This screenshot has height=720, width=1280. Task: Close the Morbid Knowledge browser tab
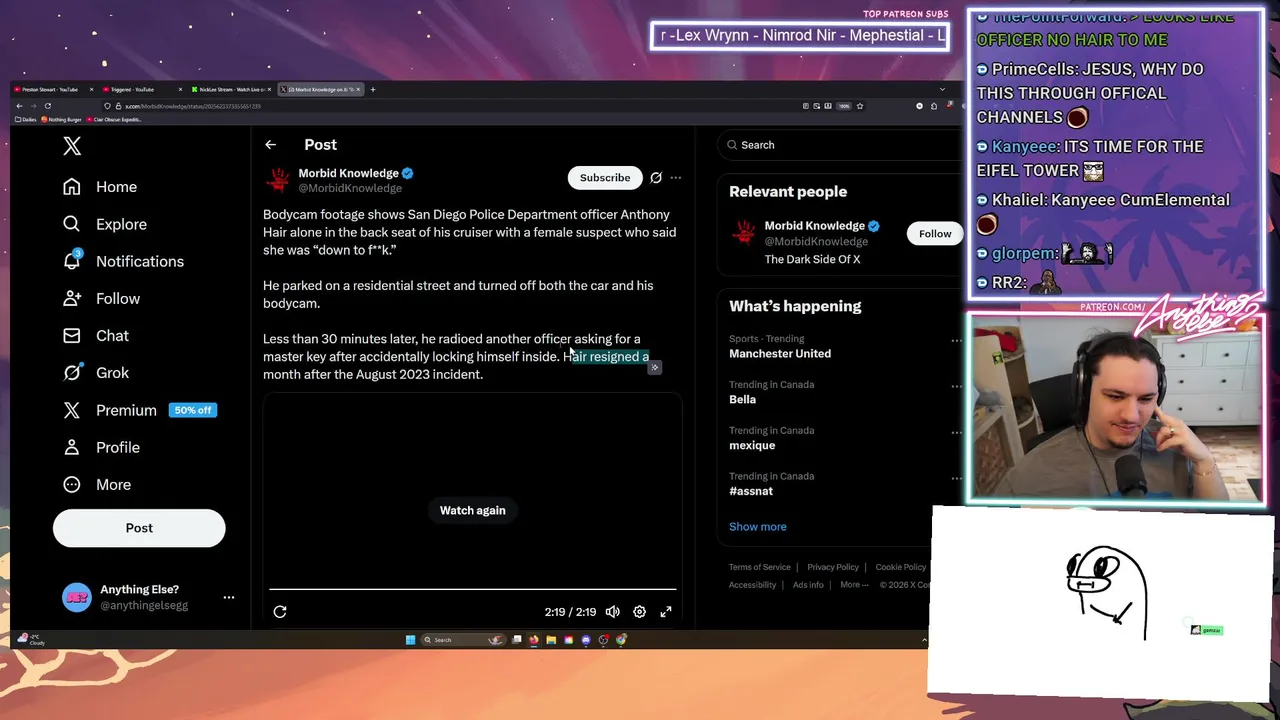pyautogui.click(x=358, y=90)
